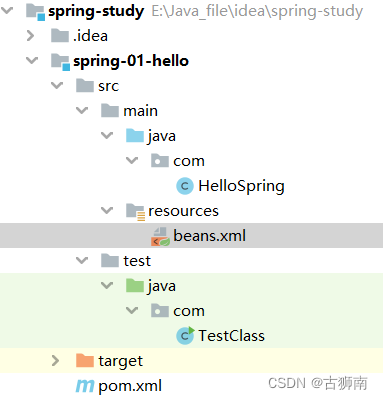383x399 pixels.
Task: Click the TestClass runnable class icon
Action: coord(185,336)
